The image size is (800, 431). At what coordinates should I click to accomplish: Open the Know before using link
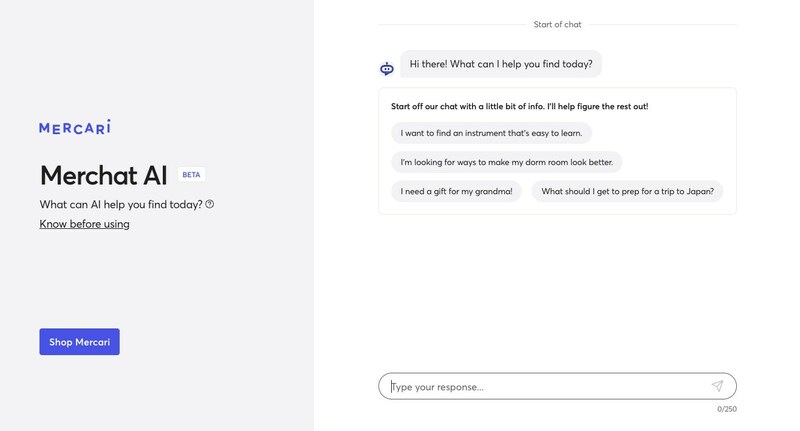coord(84,224)
